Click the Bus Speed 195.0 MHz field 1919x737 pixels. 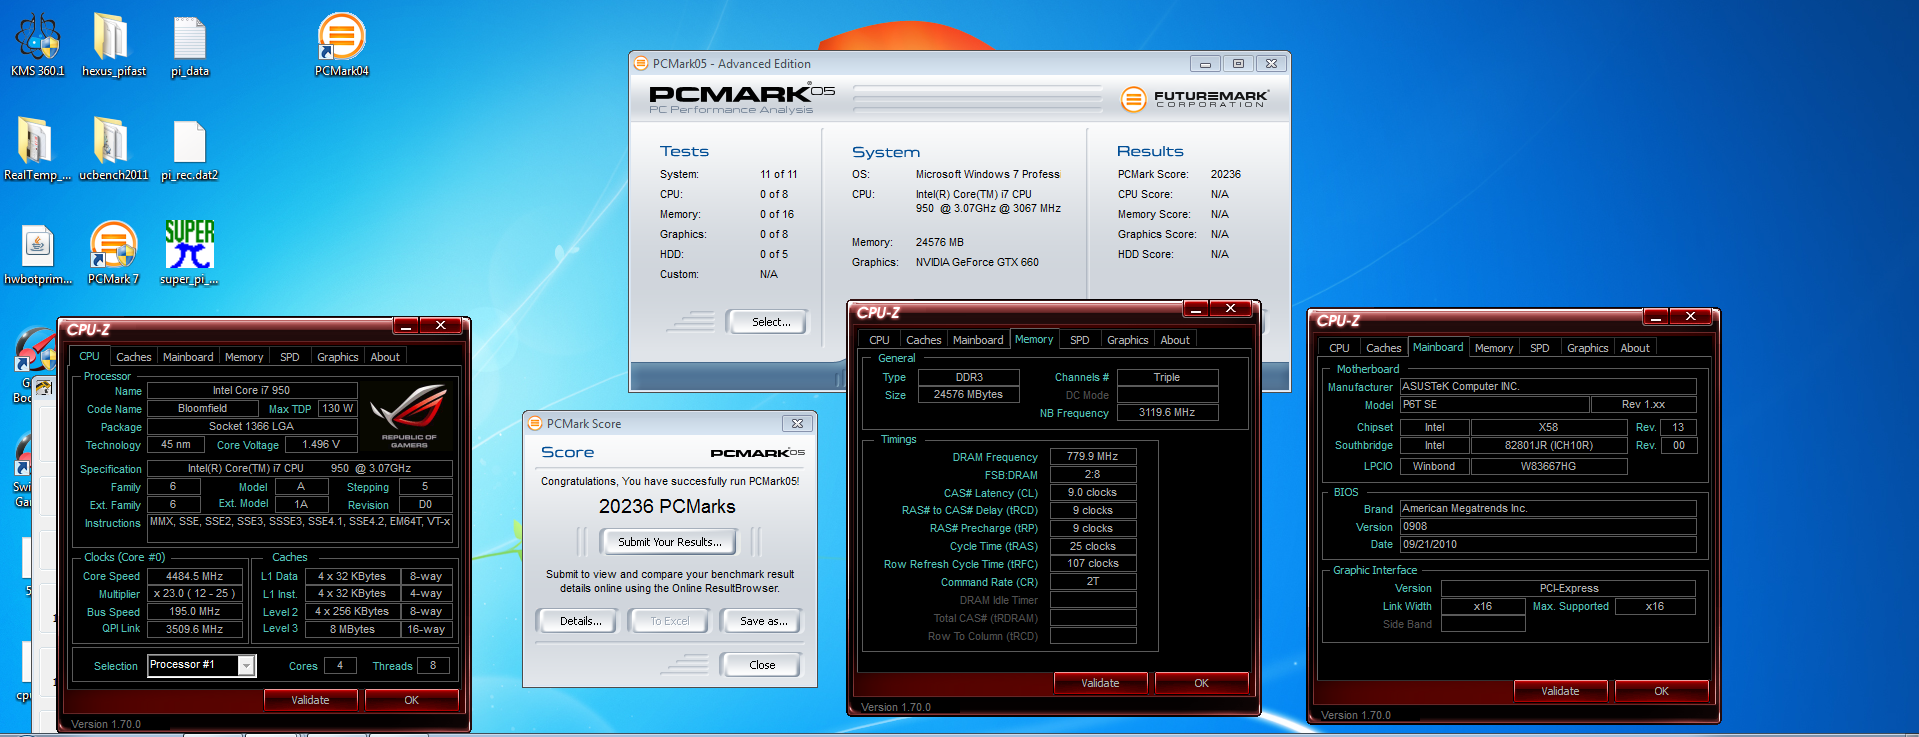(x=195, y=611)
